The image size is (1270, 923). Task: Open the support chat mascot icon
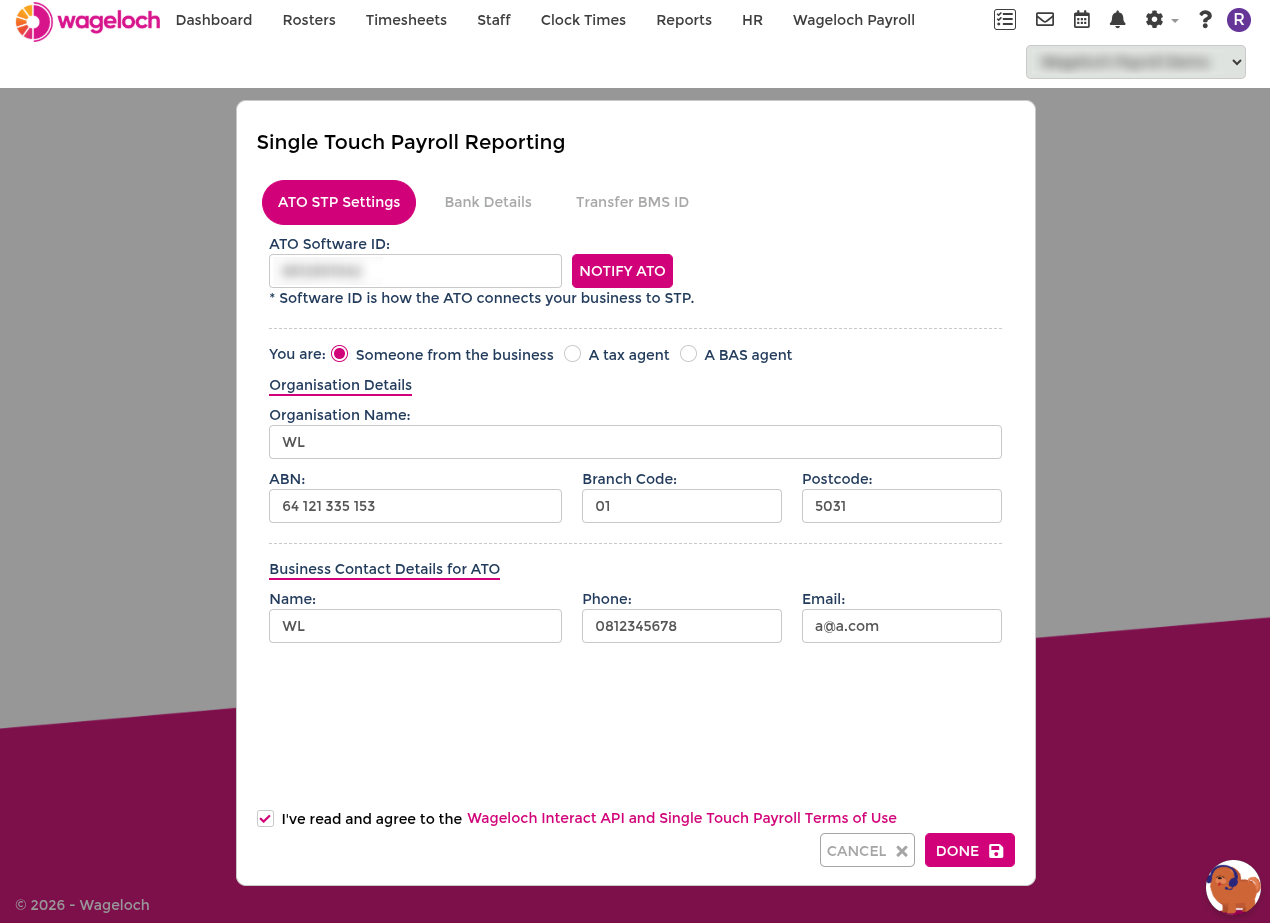pyautogui.click(x=1233, y=887)
